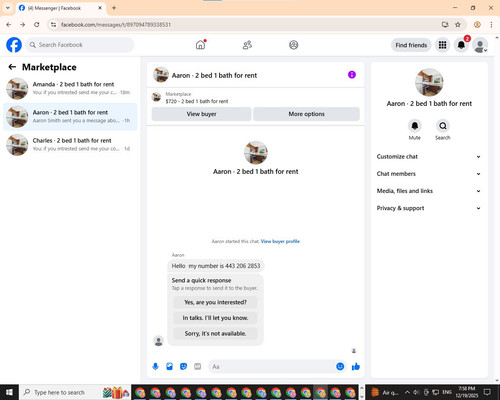Open the Windows notification center
The width and height of the screenshot is (500, 400).
pyautogui.click(x=487, y=392)
